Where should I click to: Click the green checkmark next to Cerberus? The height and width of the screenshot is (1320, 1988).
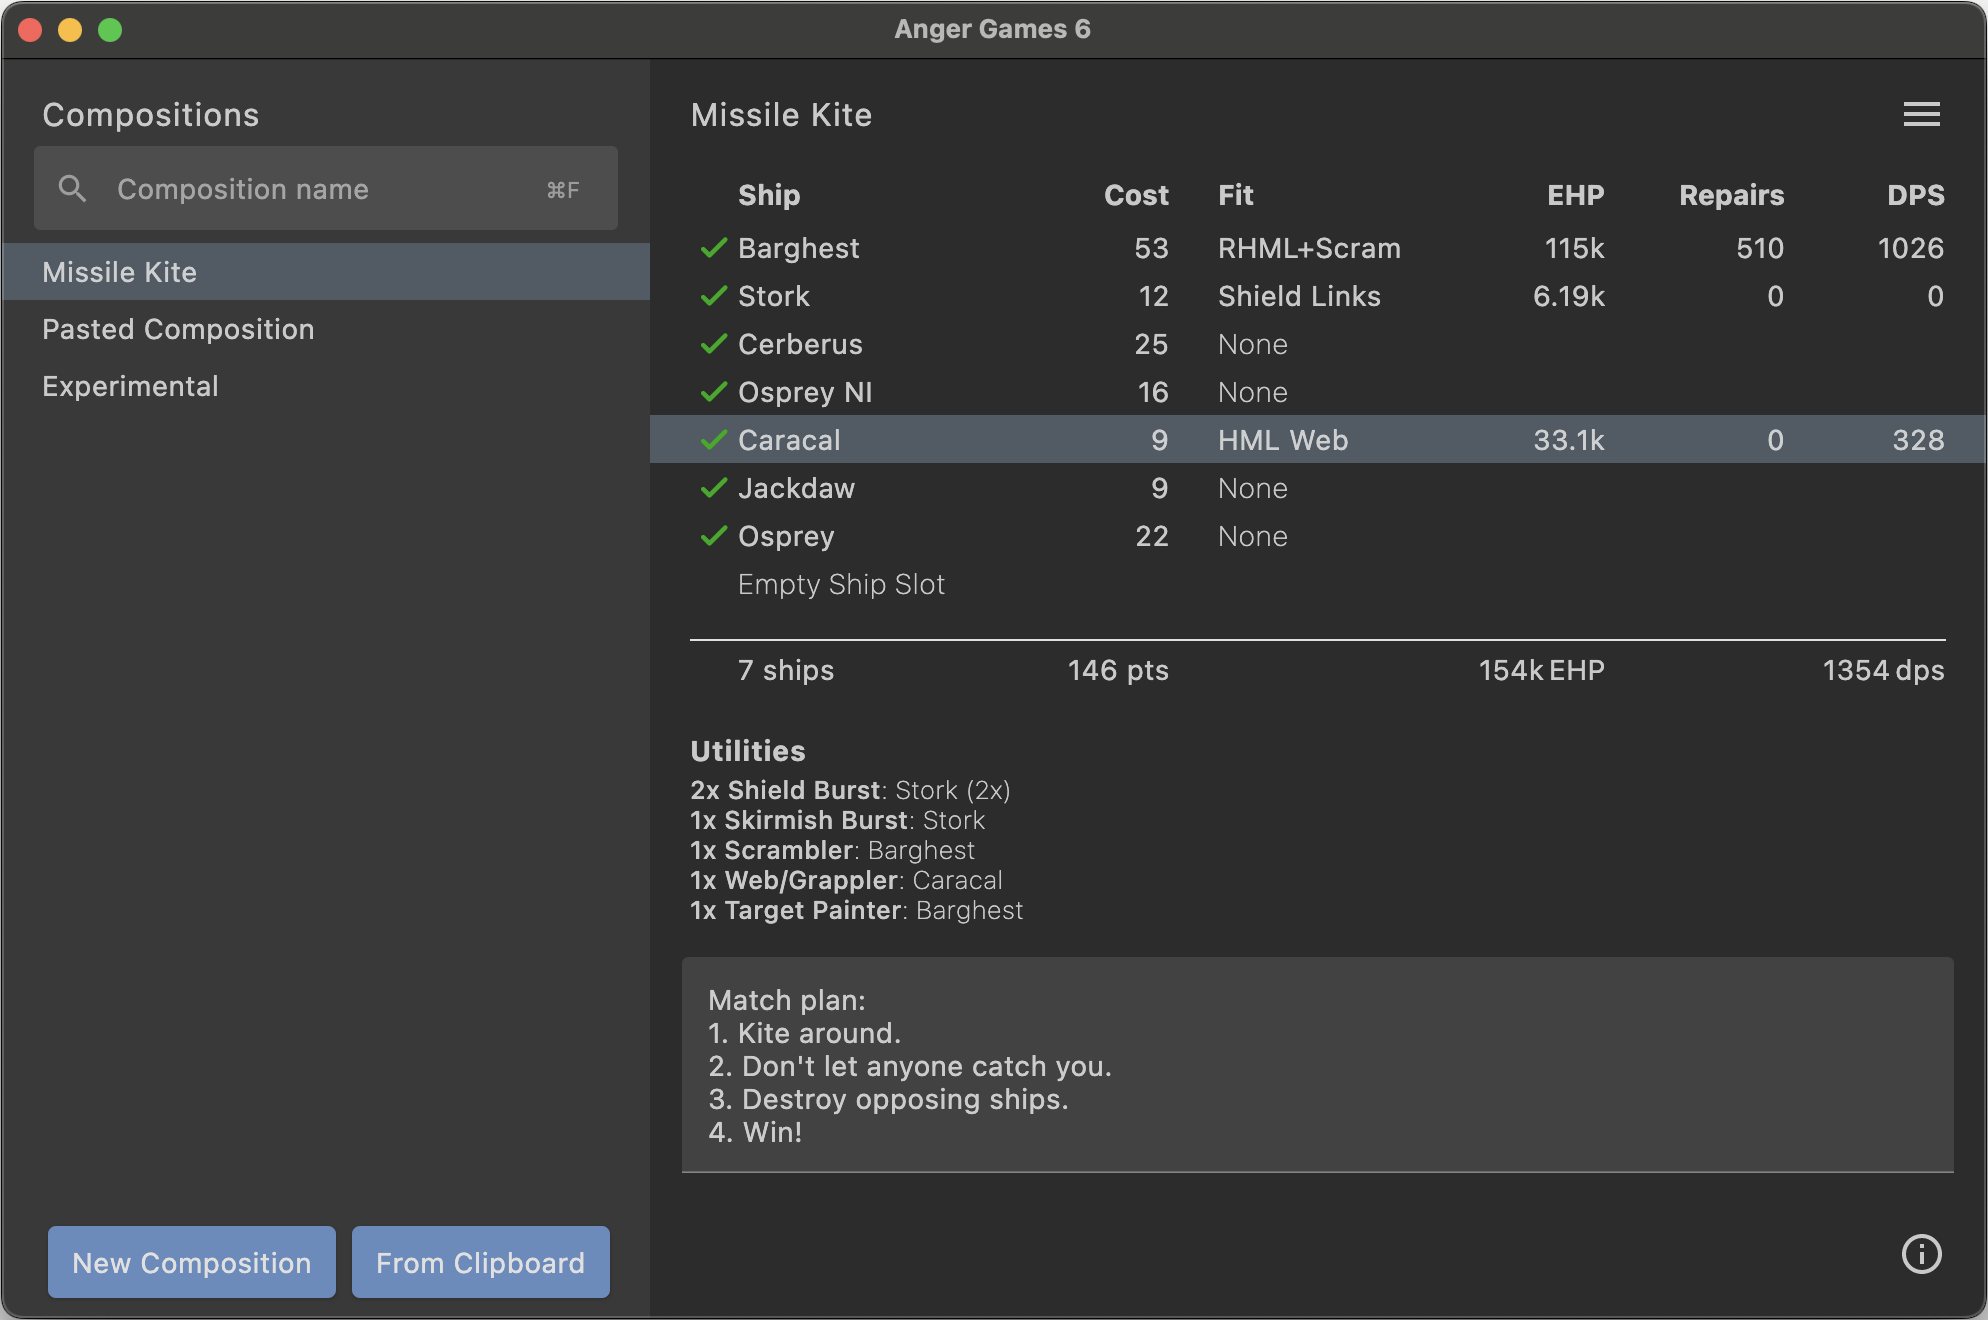click(713, 344)
